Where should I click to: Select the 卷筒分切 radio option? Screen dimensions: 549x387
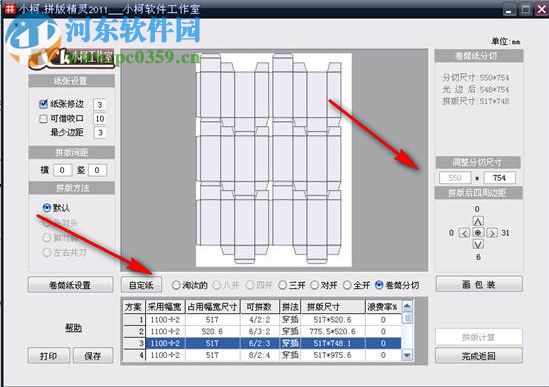pyautogui.click(x=379, y=285)
